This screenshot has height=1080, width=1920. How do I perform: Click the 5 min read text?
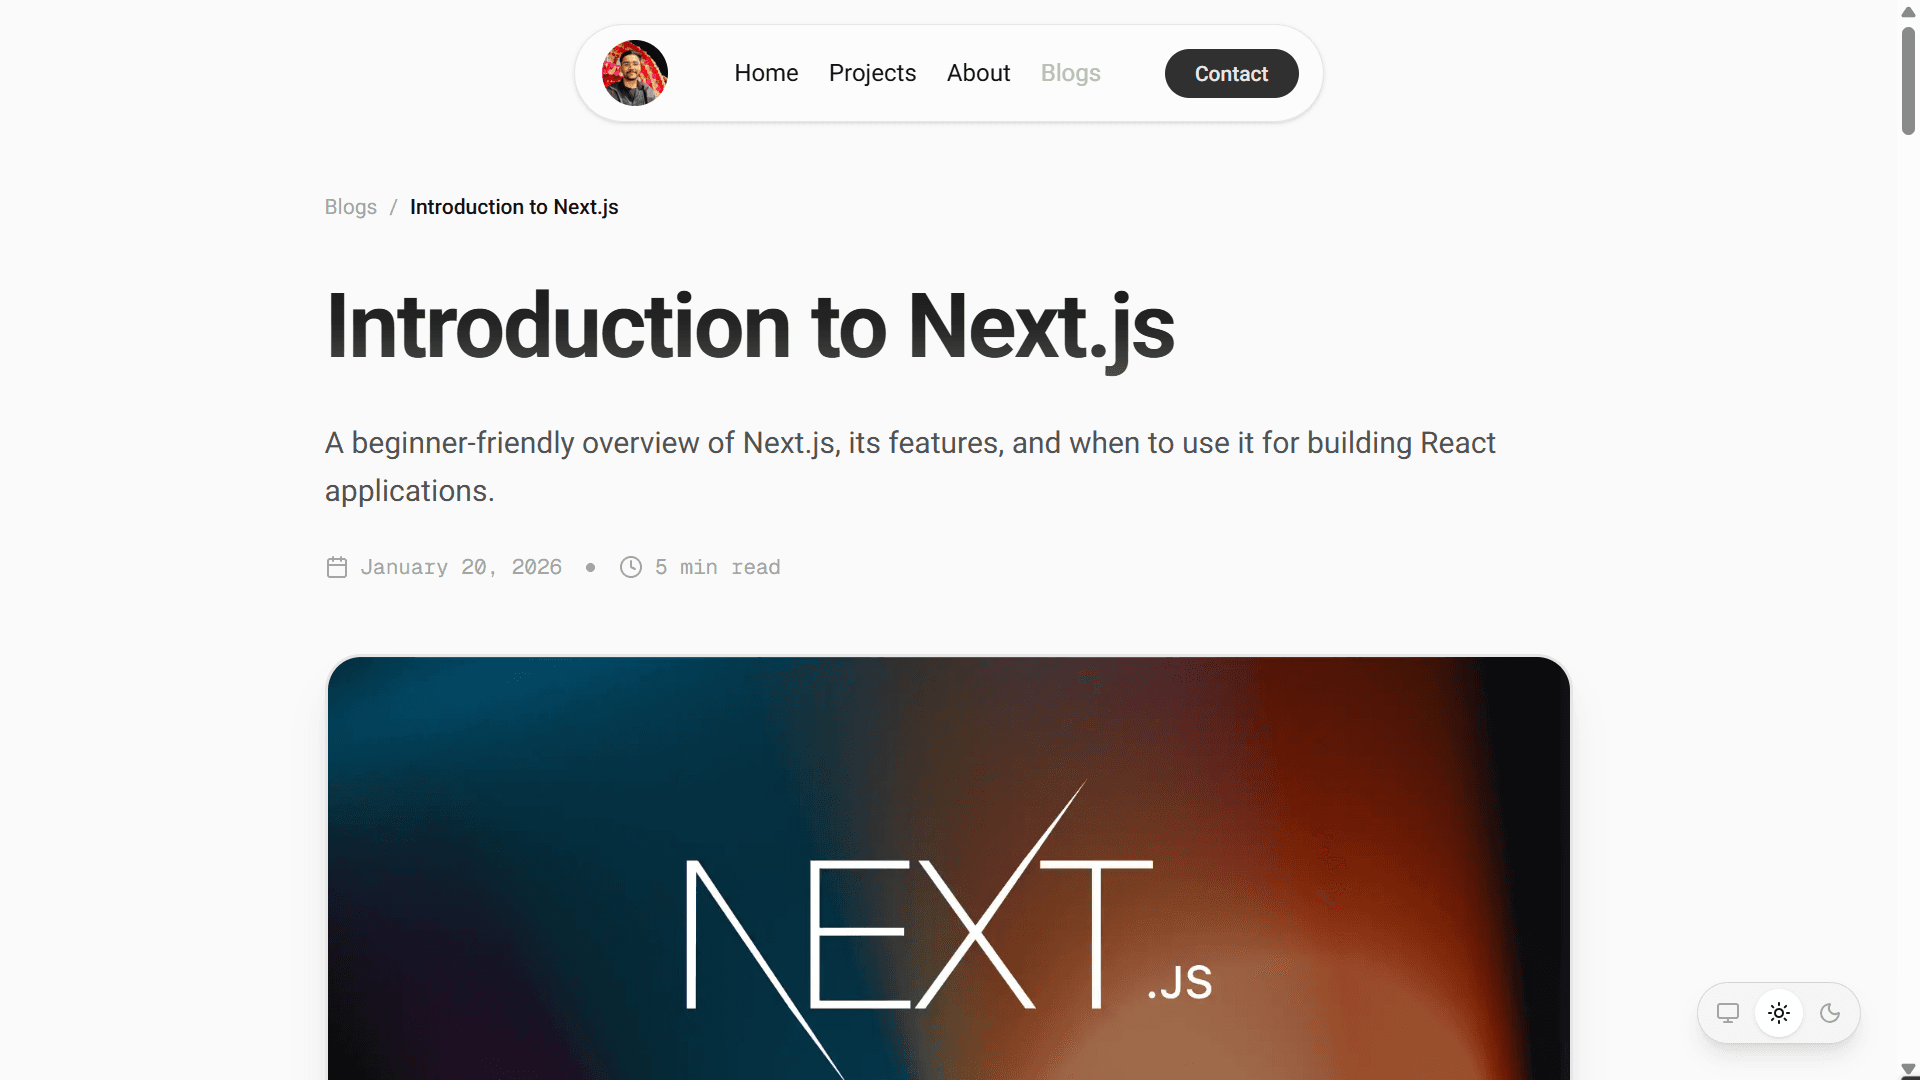click(717, 567)
